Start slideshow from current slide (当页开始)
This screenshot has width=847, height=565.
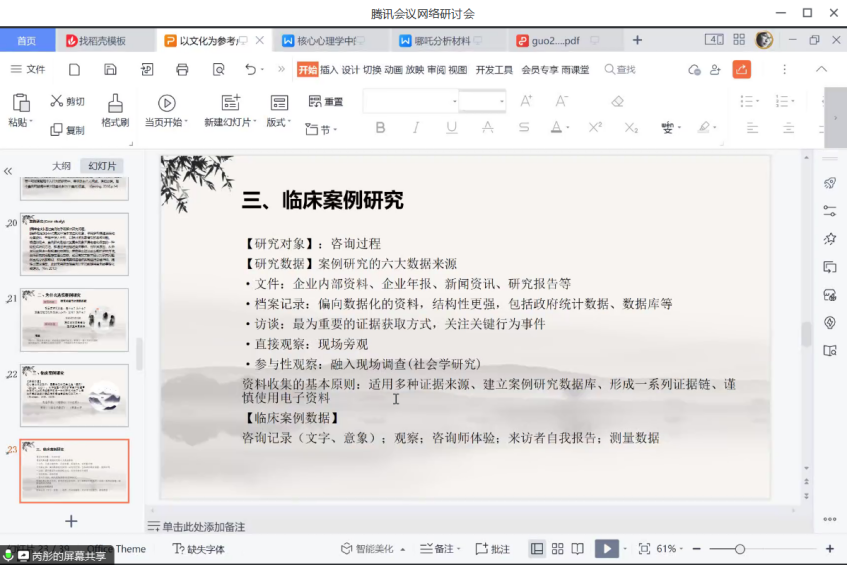[x=166, y=103]
